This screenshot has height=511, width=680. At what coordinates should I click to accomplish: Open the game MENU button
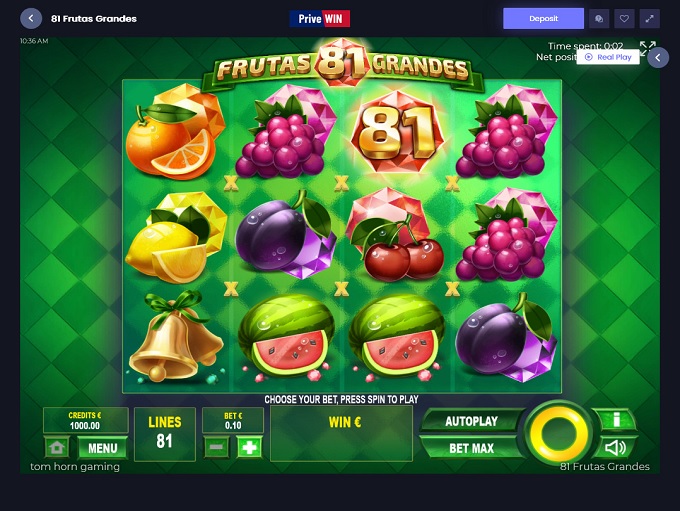[x=102, y=448]
